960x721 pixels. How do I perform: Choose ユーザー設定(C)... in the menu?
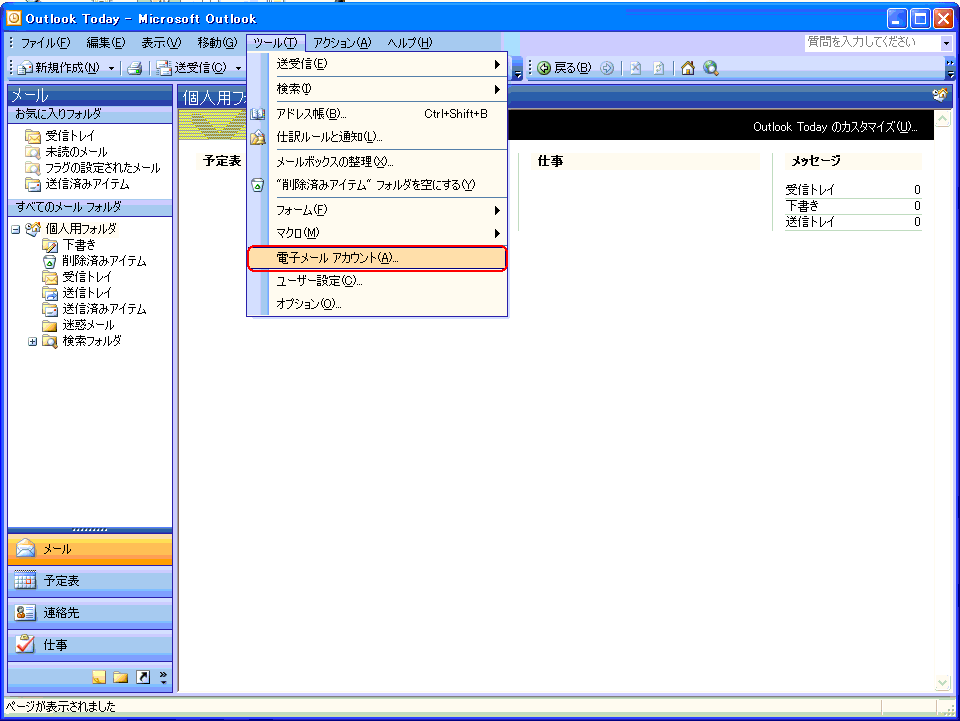coord(377,281)
